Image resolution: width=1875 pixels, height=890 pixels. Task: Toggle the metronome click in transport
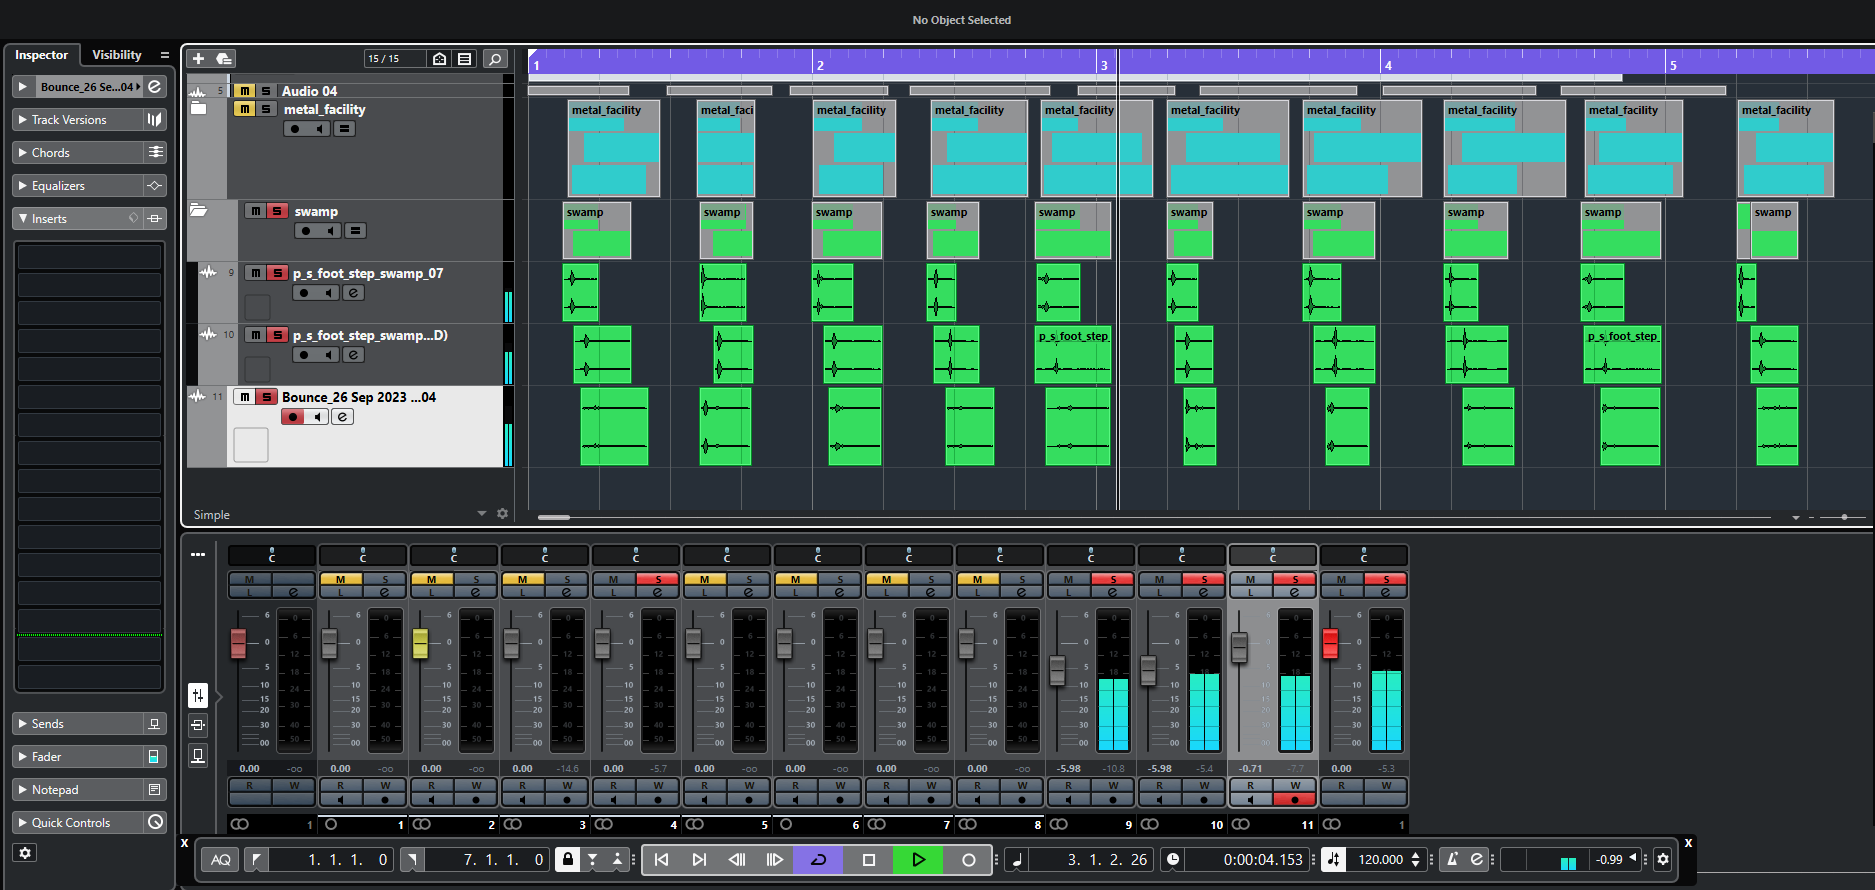tap(1452, 860)
